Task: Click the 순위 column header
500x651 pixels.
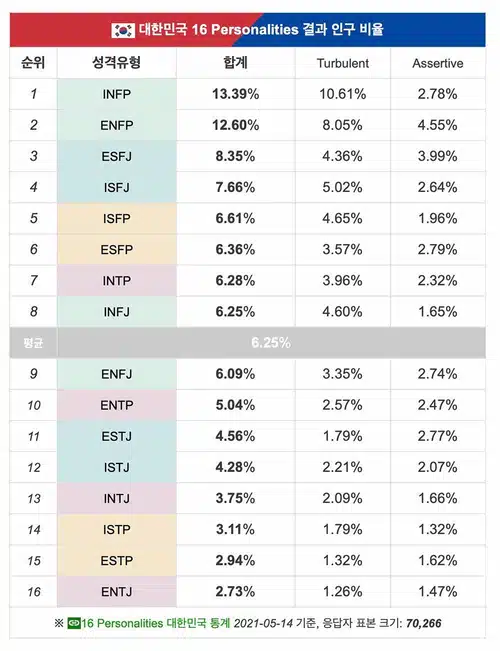Action: tap(33, 63)
